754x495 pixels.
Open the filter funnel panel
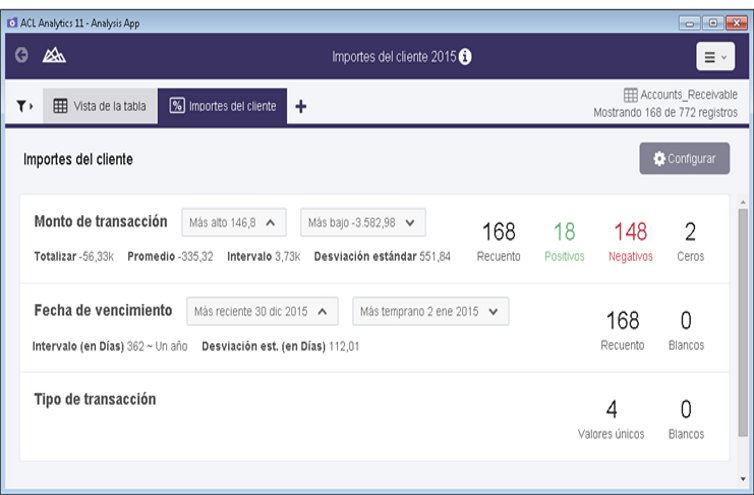24,106
